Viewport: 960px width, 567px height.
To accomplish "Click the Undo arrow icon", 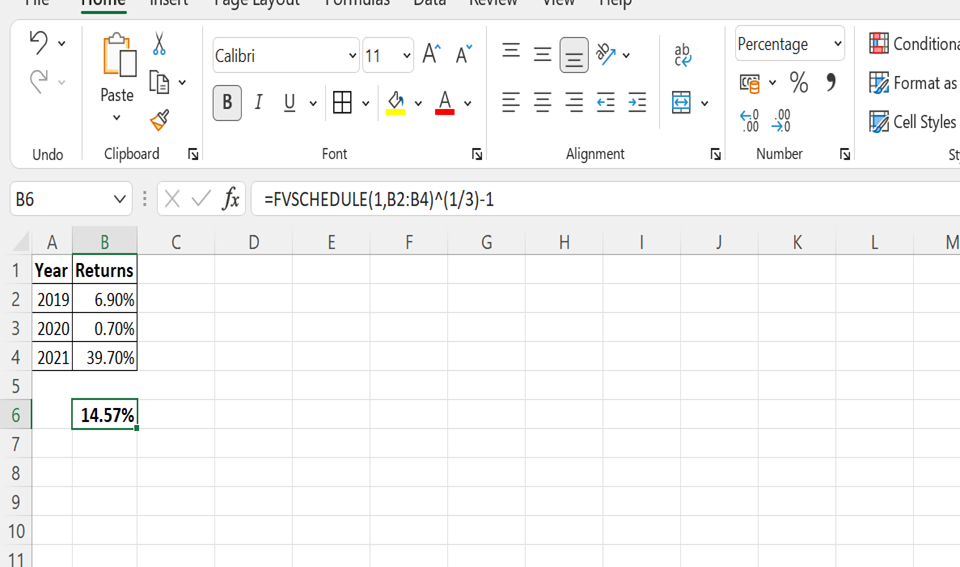I will click(x=39, y=42).
